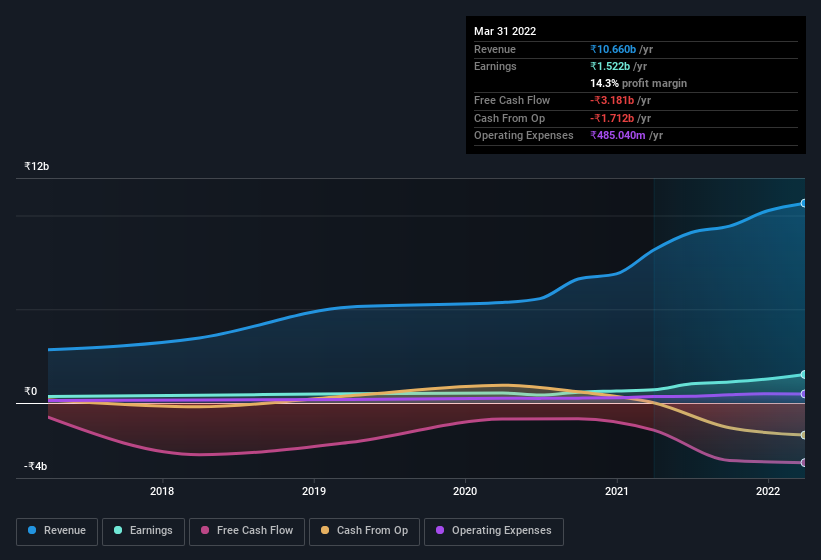Viewport: 821px width, 560px height.
Task: Toggle the Operating Expenses legend button
Action: coord(494,531)
